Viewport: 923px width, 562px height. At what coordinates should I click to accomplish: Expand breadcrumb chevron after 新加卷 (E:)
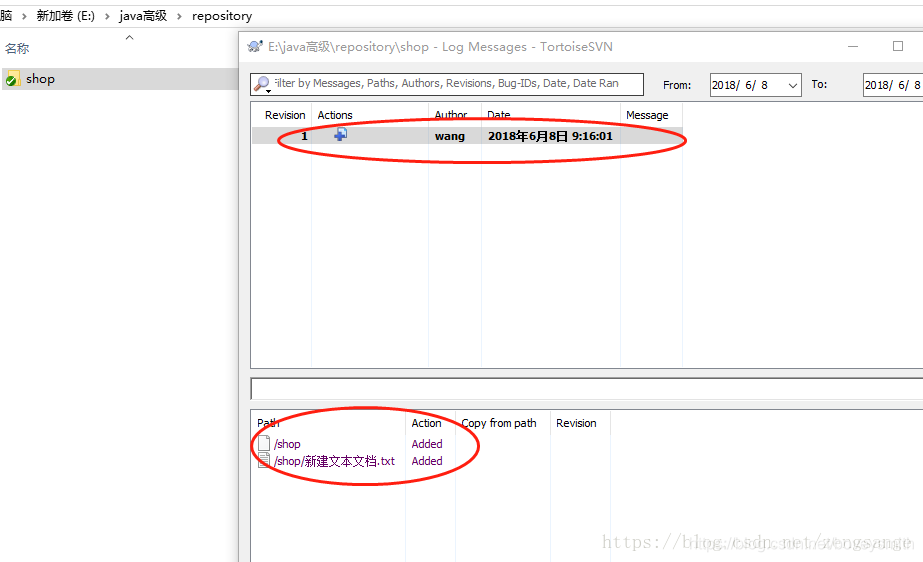pyautogui.click(x=107, y=16)
